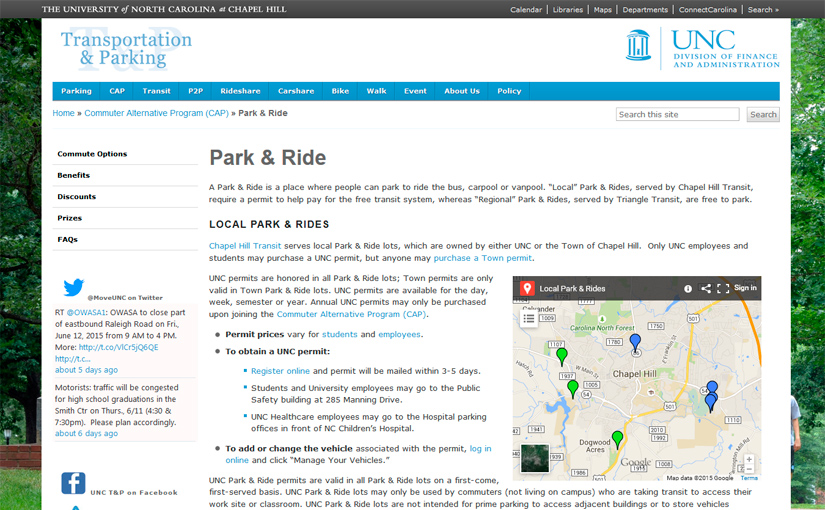Viewport: 825px width, 510px height.
Task: Click the map pin logo in the map header
Action: (527, 288)
